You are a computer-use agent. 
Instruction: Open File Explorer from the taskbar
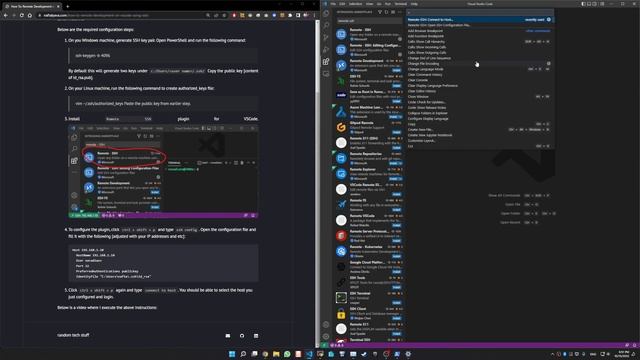[276, 354]
